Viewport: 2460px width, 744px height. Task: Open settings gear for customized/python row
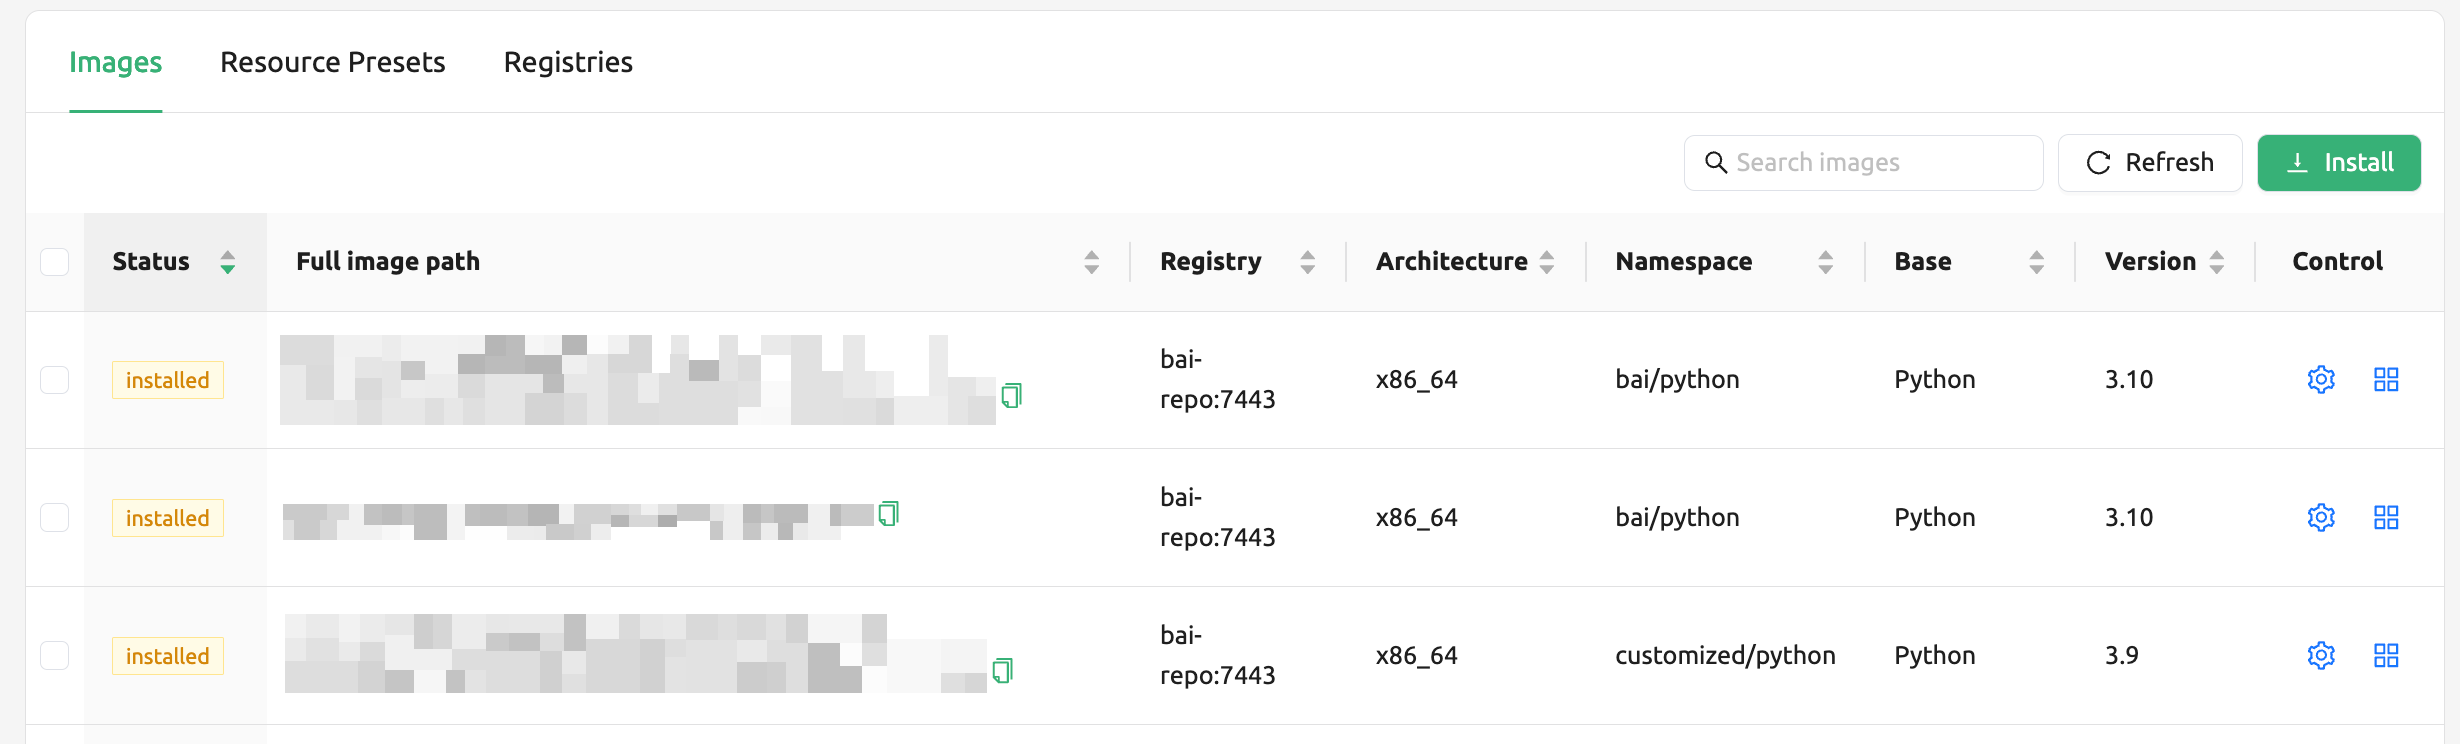[x=2321, y=656]
